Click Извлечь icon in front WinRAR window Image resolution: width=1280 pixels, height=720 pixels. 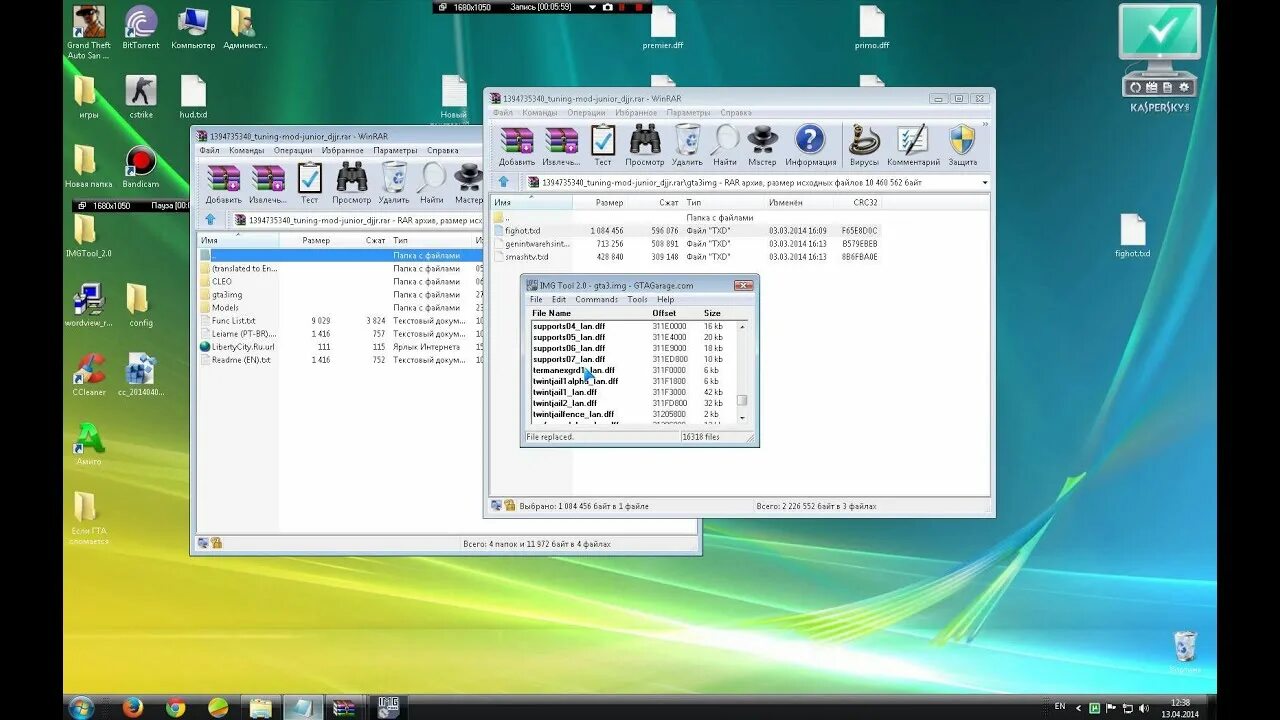pos(561,146)
